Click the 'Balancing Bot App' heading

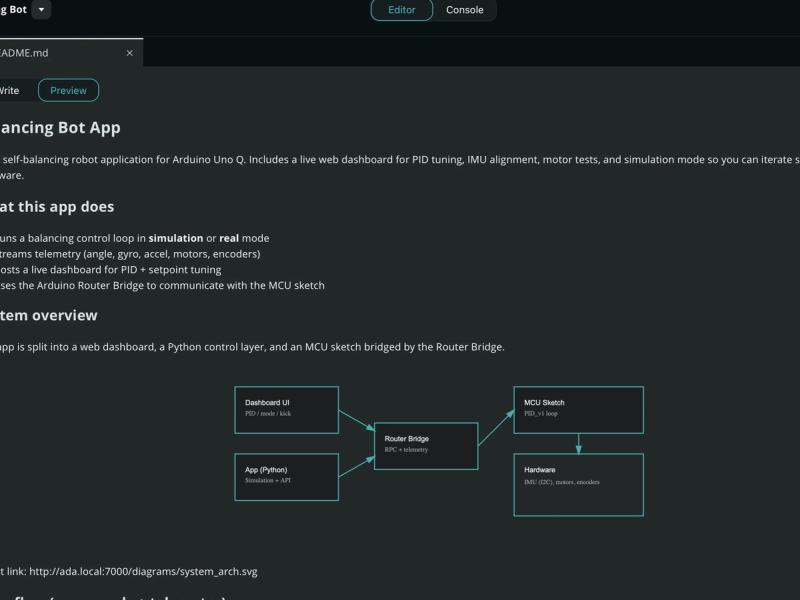(x=60, y=128)
